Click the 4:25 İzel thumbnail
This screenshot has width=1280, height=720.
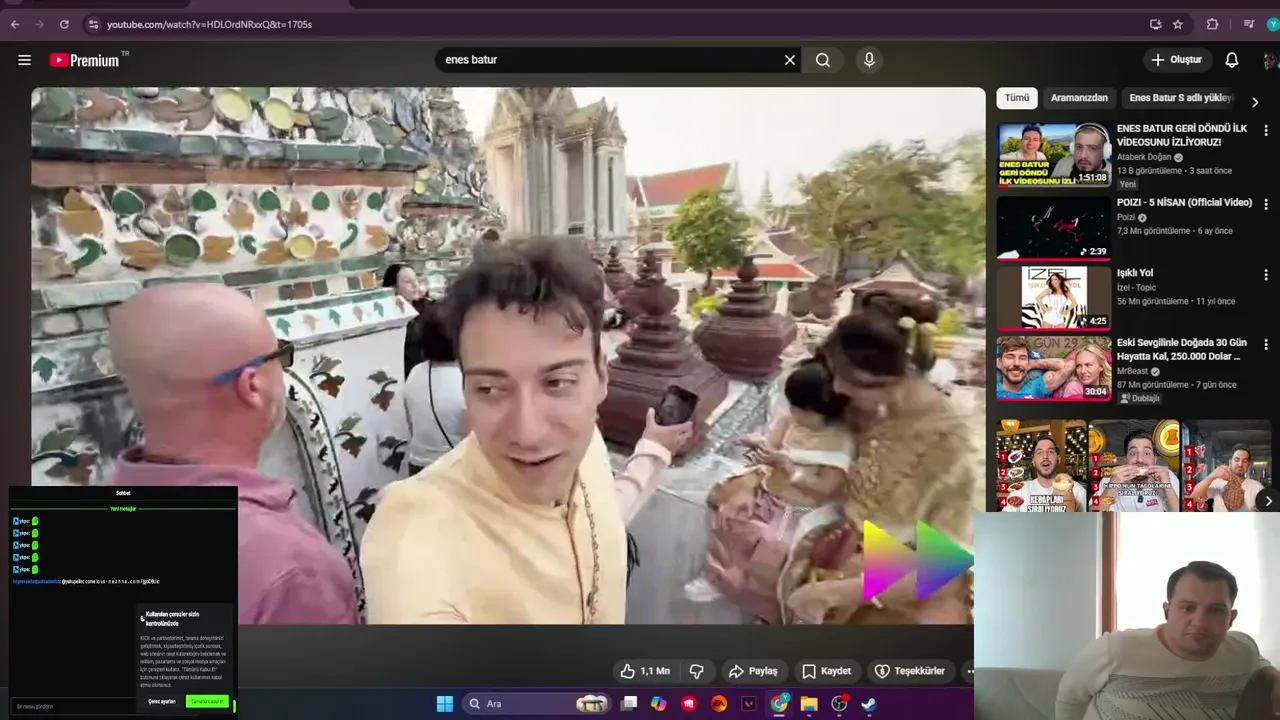coord(1053,297)
